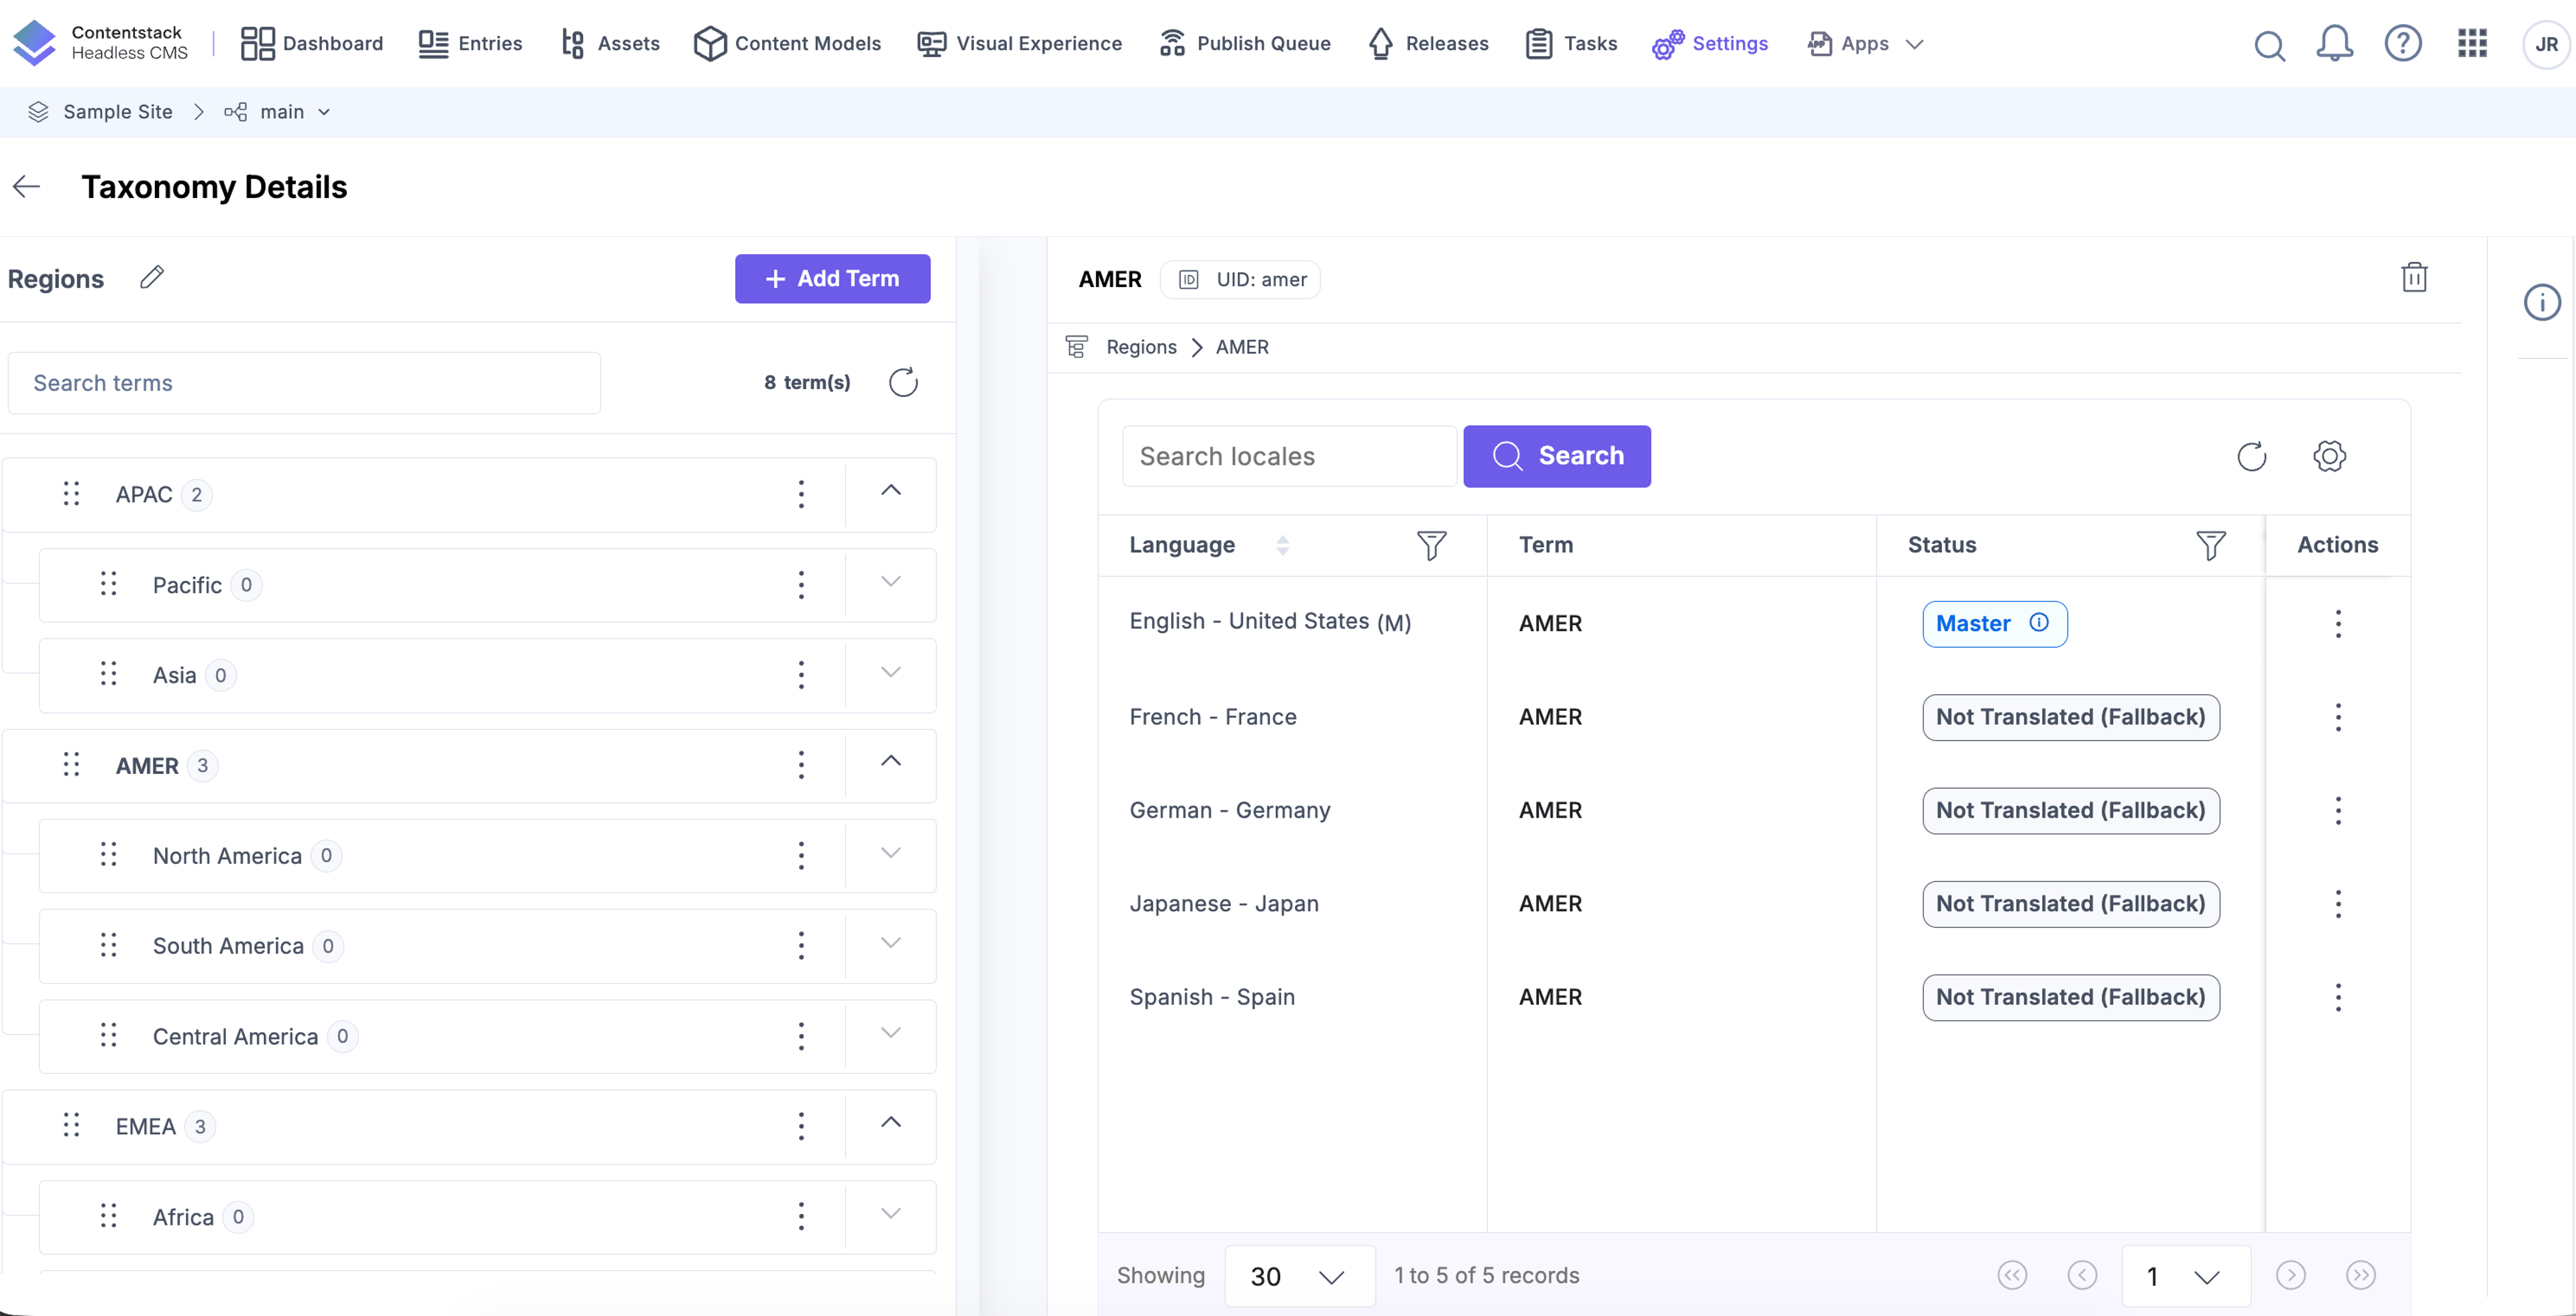Open locale table settings gear

[2329, 456]
